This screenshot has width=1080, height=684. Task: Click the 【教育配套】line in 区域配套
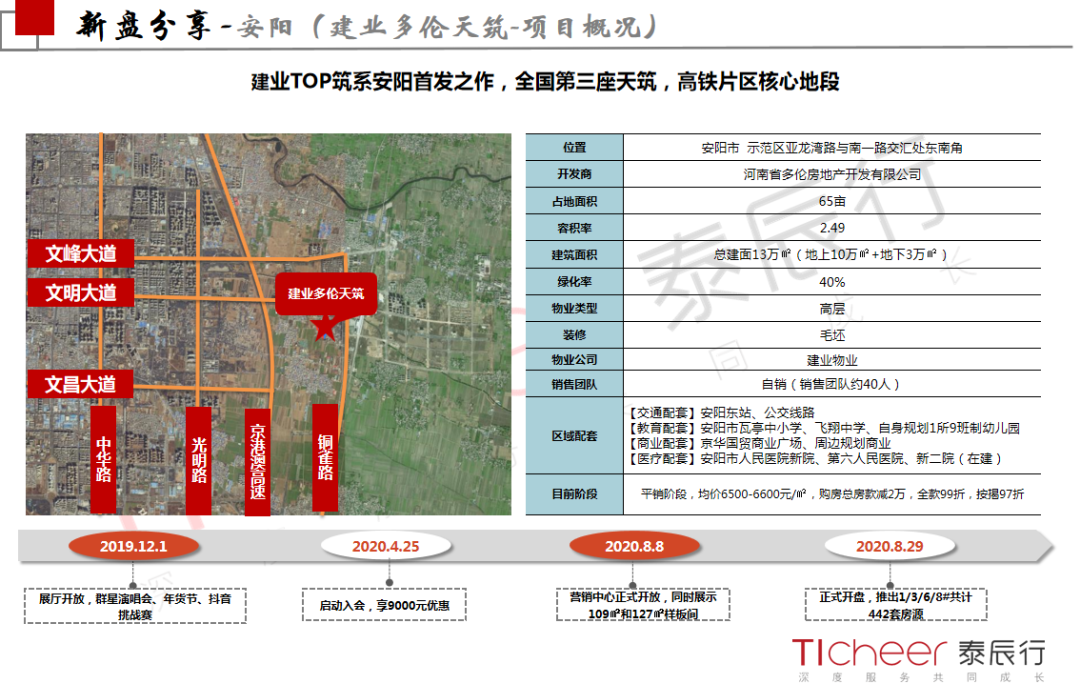[823, 428]
